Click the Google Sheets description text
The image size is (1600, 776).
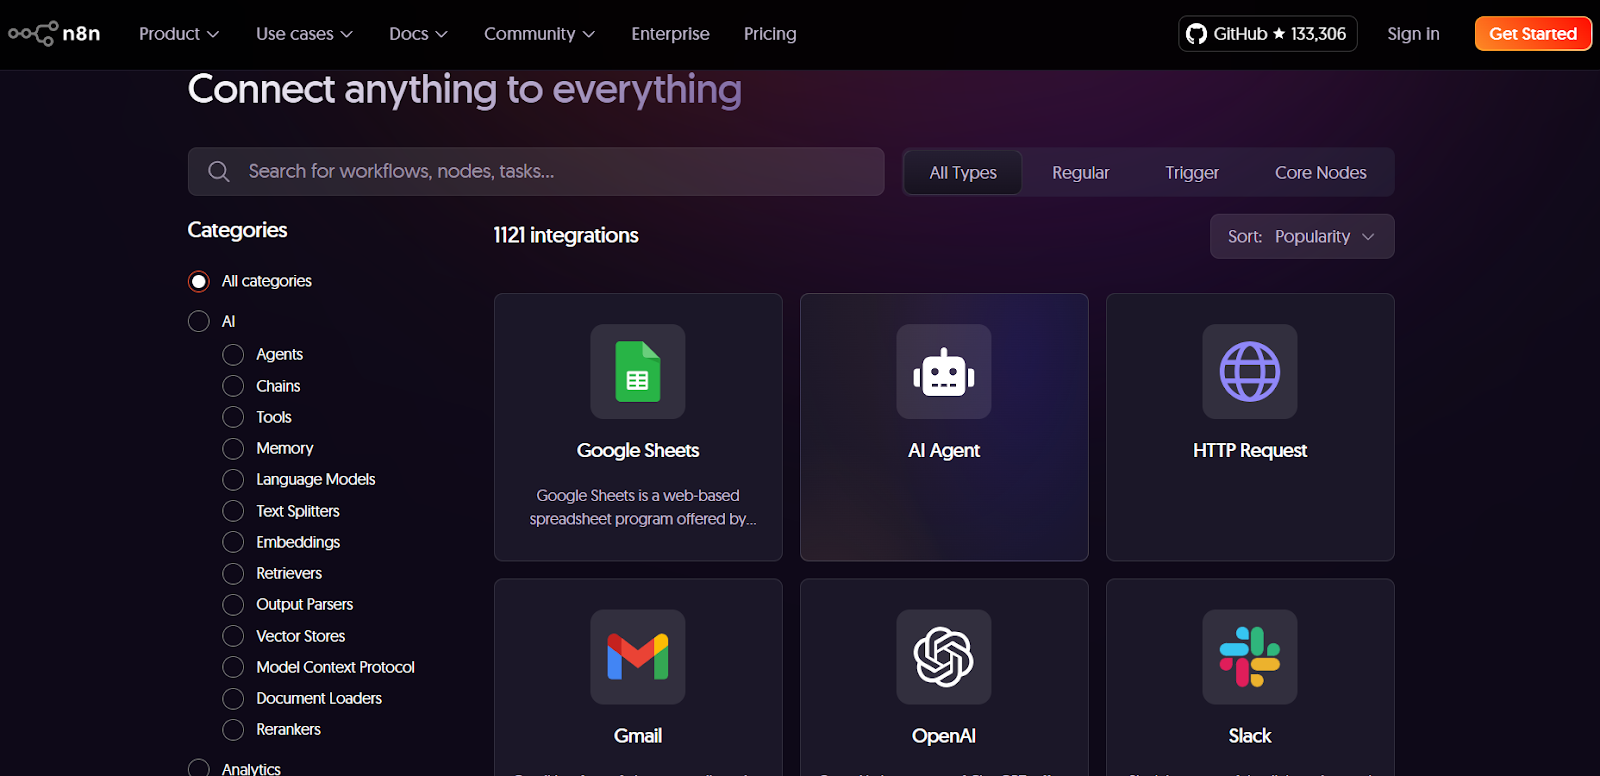coord(642,507)
